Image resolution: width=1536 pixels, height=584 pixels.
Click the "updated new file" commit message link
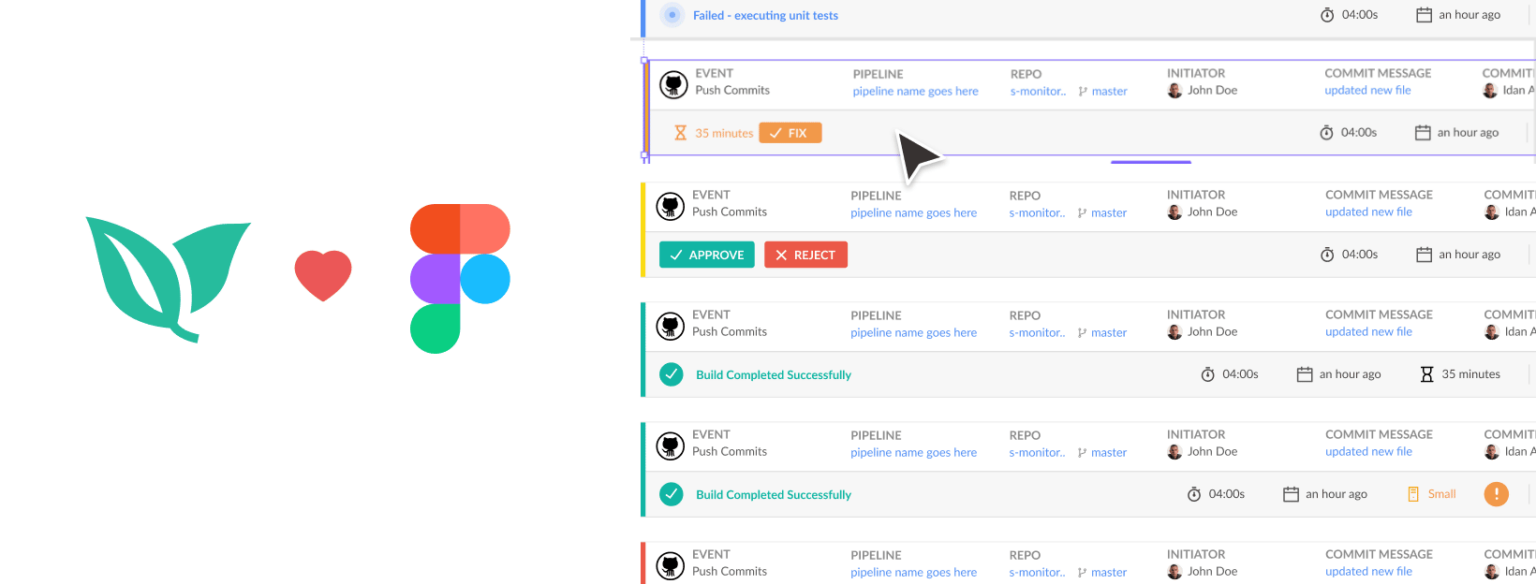click(1367, 90)
